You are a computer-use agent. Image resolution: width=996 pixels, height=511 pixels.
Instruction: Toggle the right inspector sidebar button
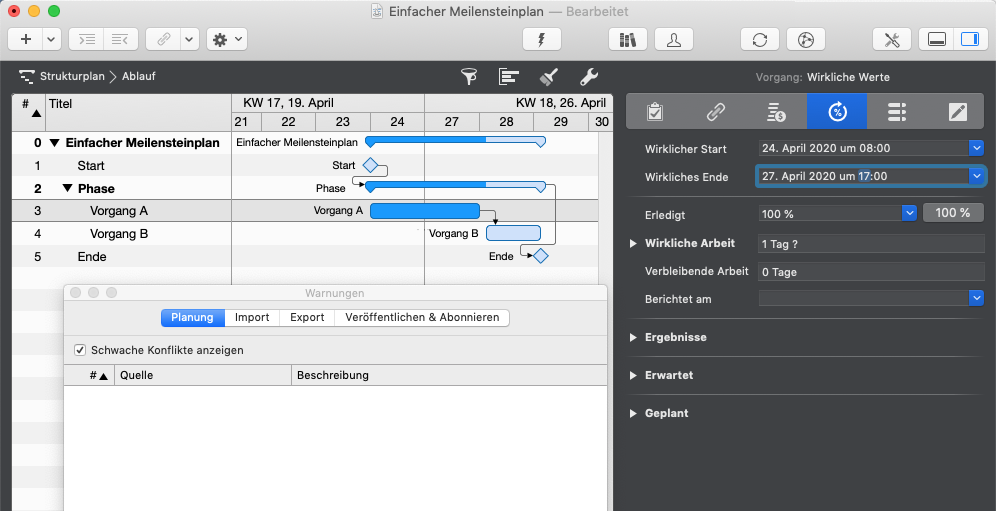(968, 39)
